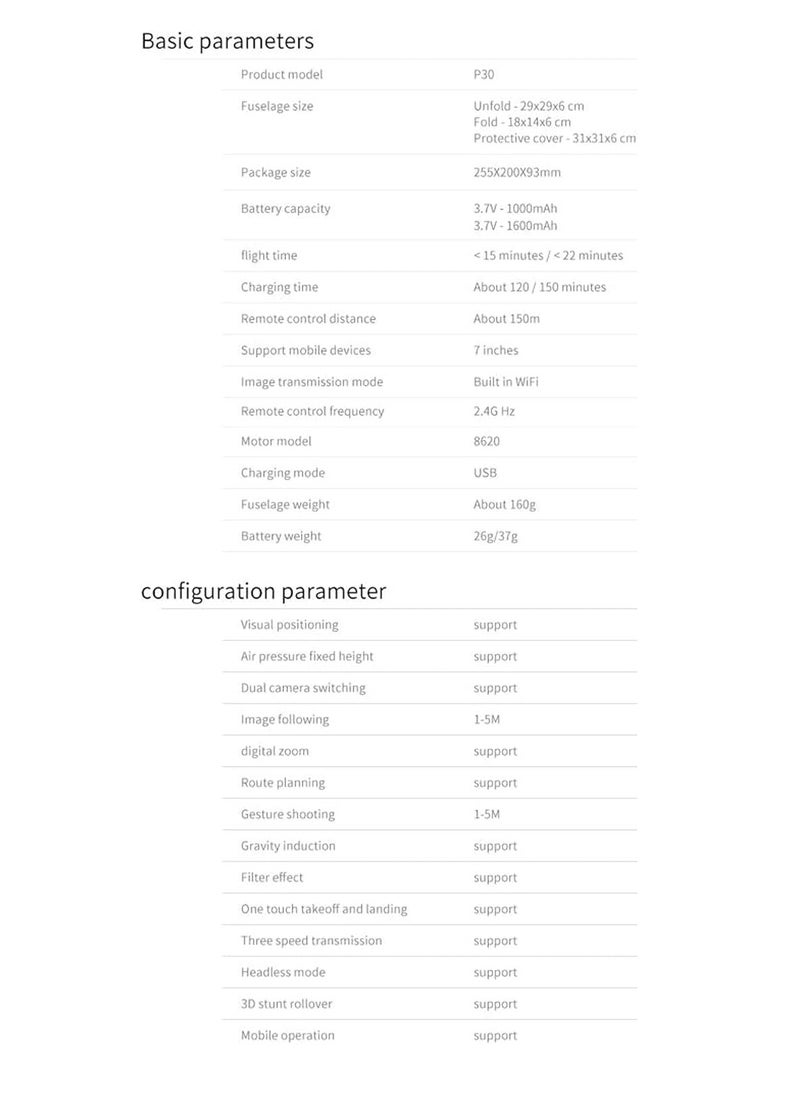800x1096 pixels.
Task: Select the Product model label
Action: (x=282, y=75)
